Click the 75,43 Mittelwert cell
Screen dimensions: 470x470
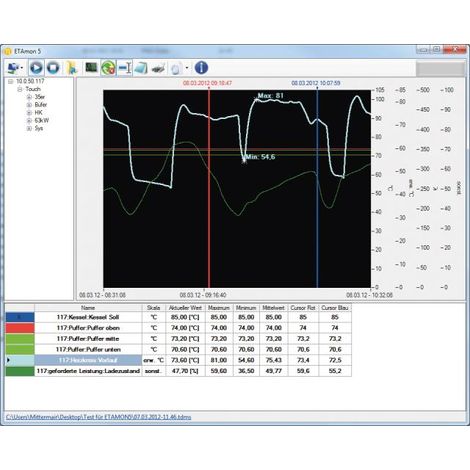pos(274,360)
